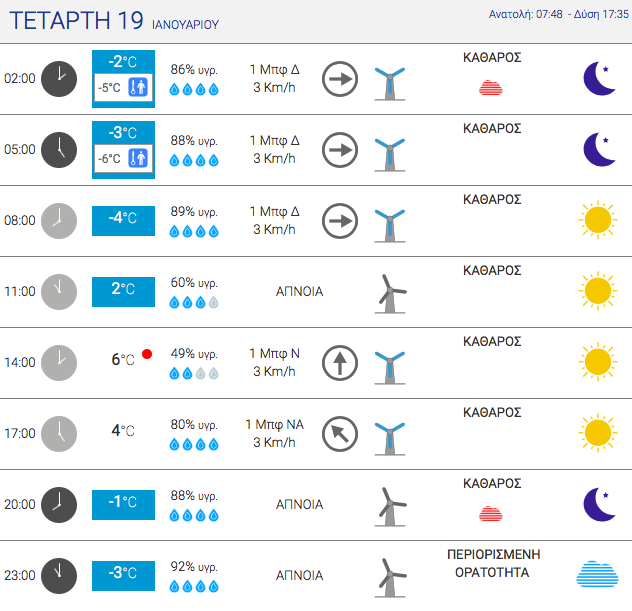Click the east wind arrow at 02:00
The height and width of the screenshot is (611, 632).
[340, 79]
